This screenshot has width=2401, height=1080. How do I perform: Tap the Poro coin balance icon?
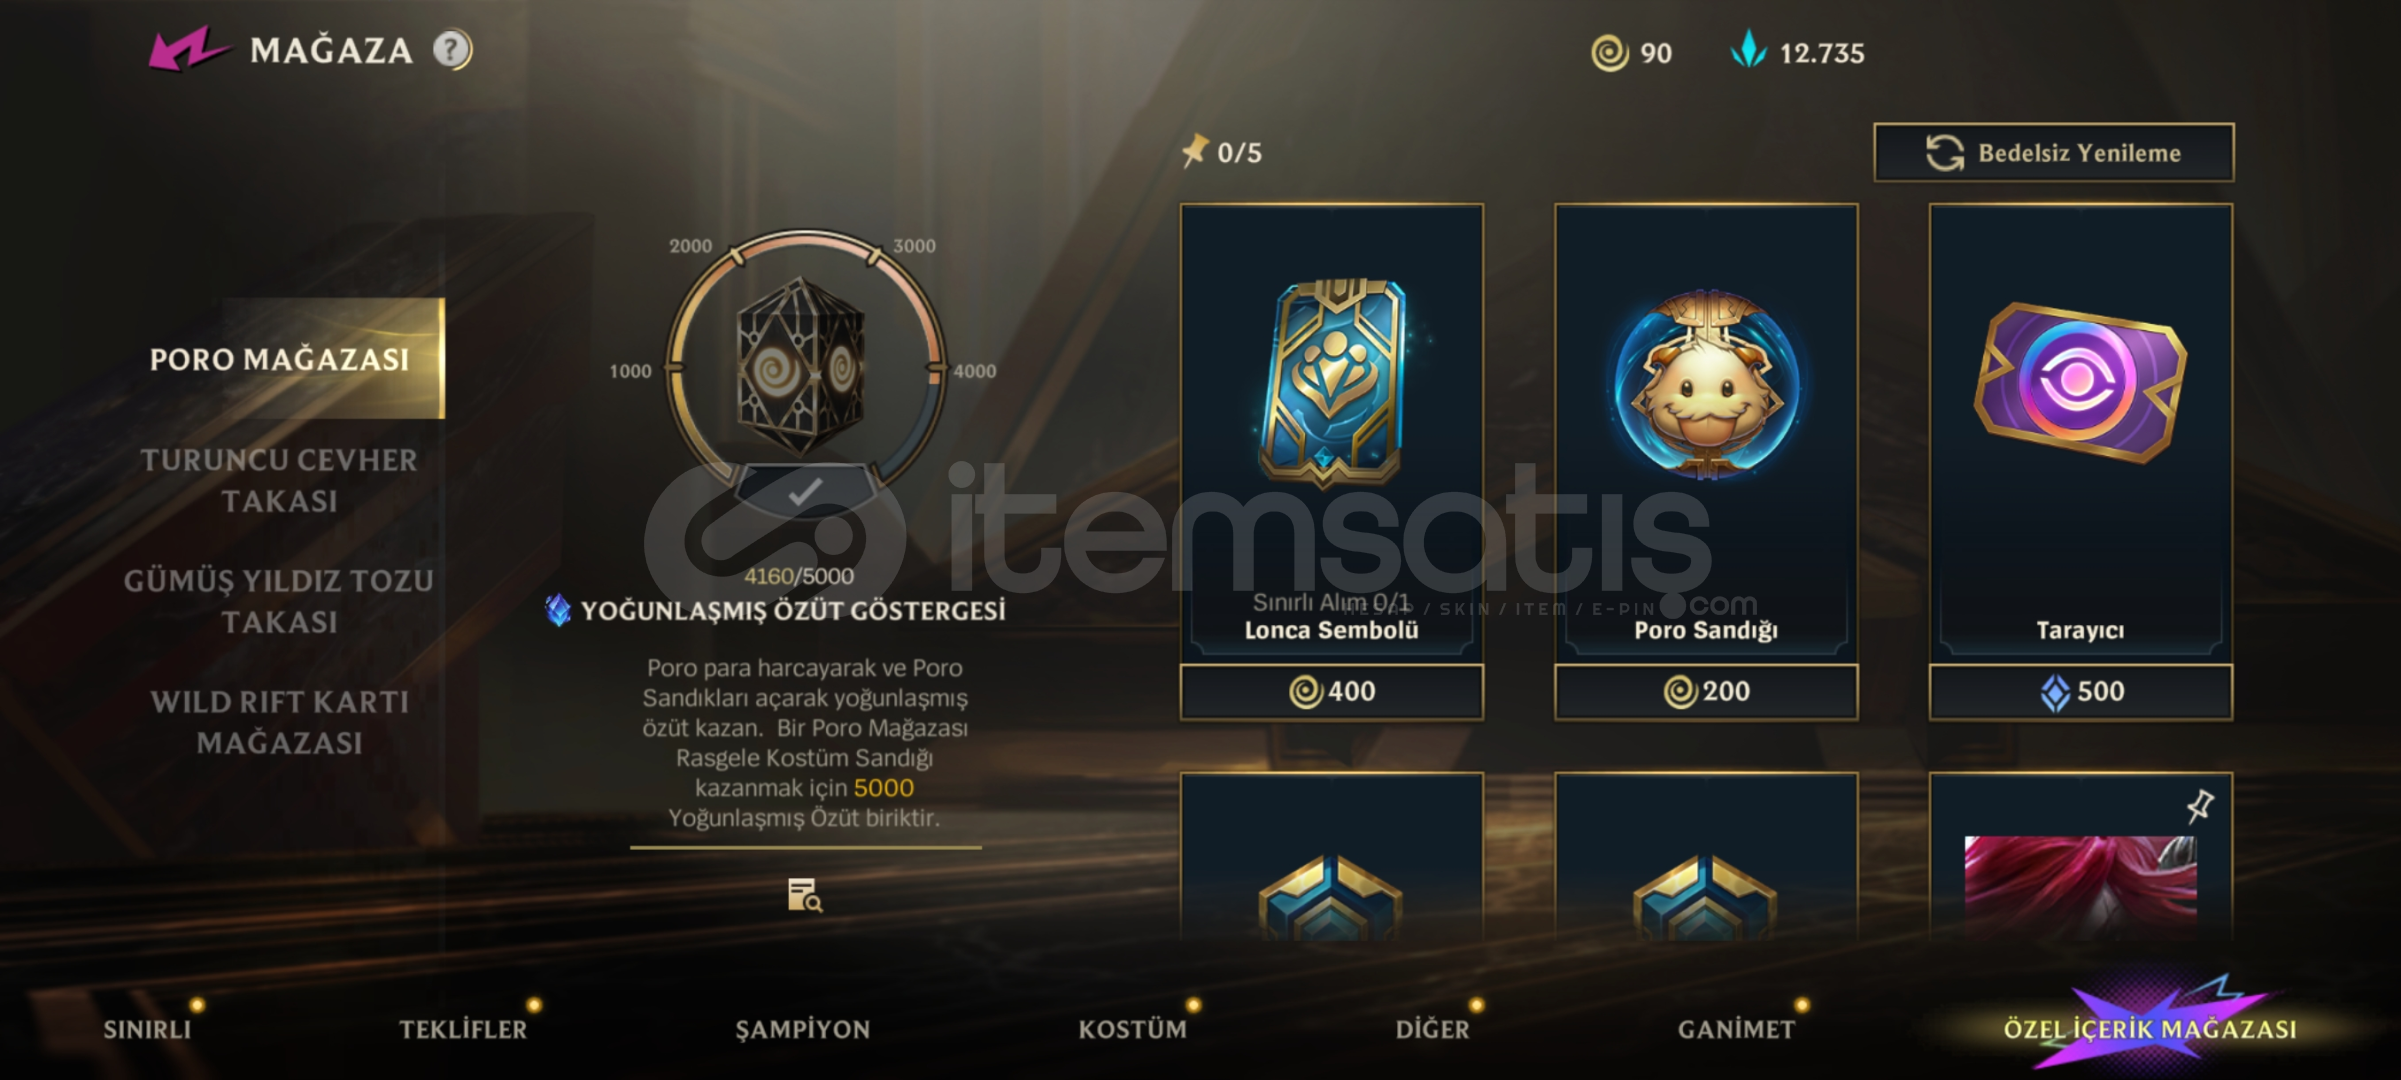click(1609, 52)
